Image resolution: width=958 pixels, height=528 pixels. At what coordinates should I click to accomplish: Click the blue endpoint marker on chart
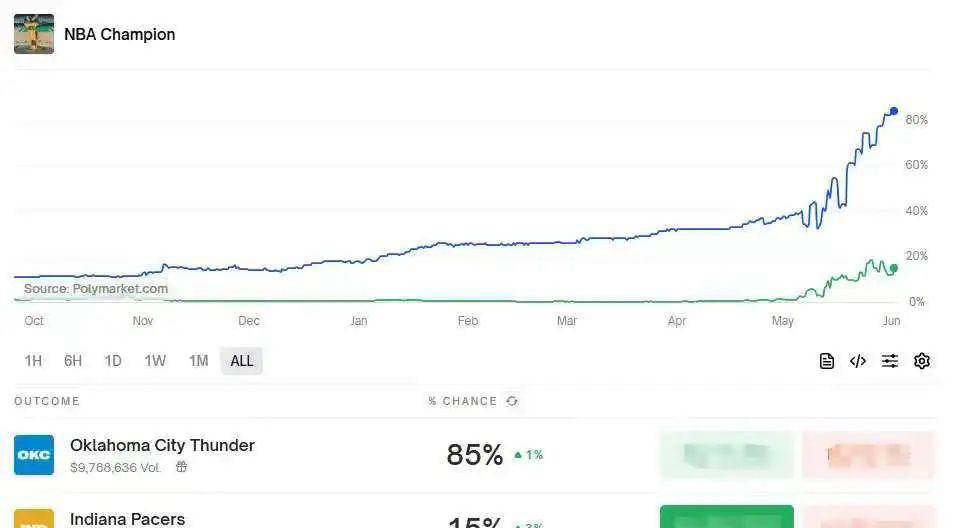894,111
